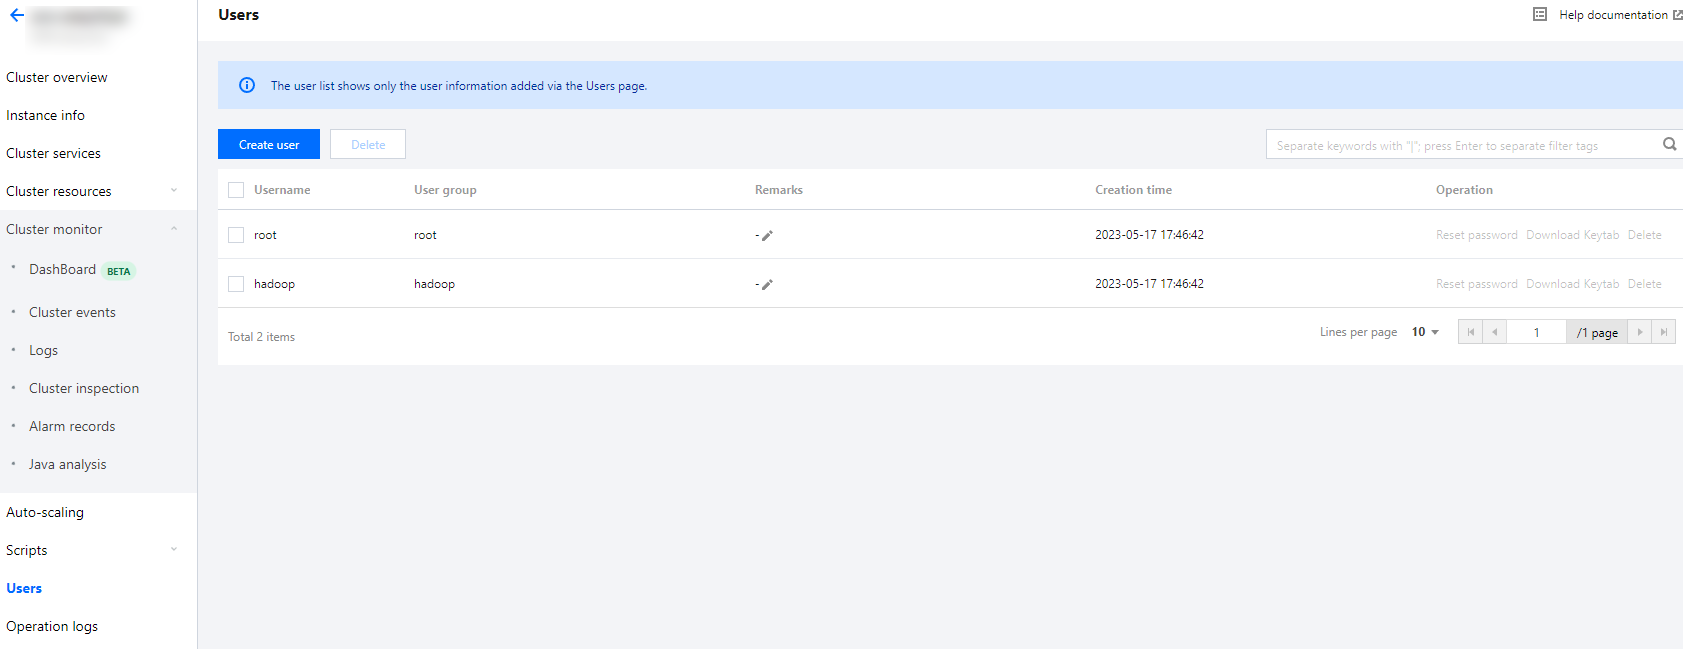
Task: Go to the next page arrow
Action: pyautogui.click(x=1640, y=332)
